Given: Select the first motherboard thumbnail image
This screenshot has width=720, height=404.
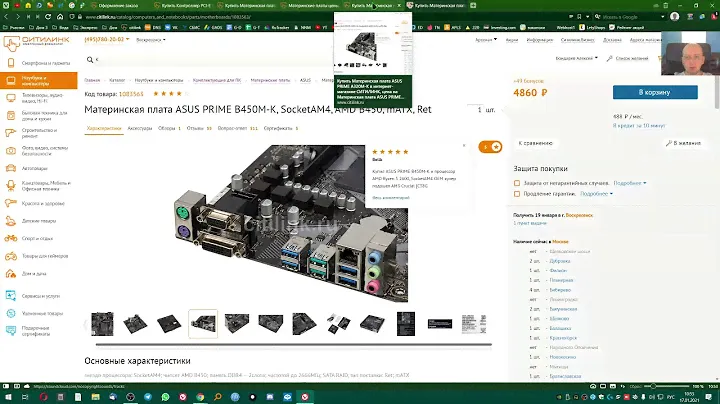Looking at the screenshot, I should coord(102,323).
